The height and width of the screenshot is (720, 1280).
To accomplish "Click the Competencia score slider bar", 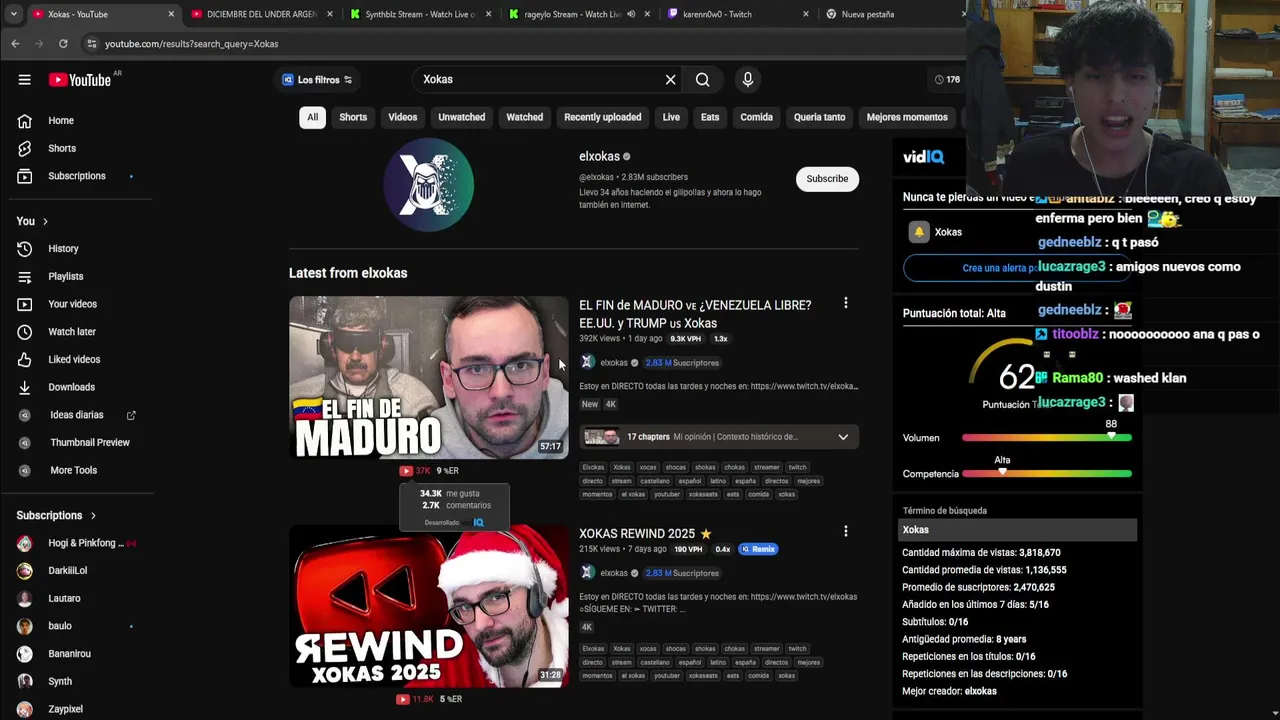I will (x=1047, y=474).
